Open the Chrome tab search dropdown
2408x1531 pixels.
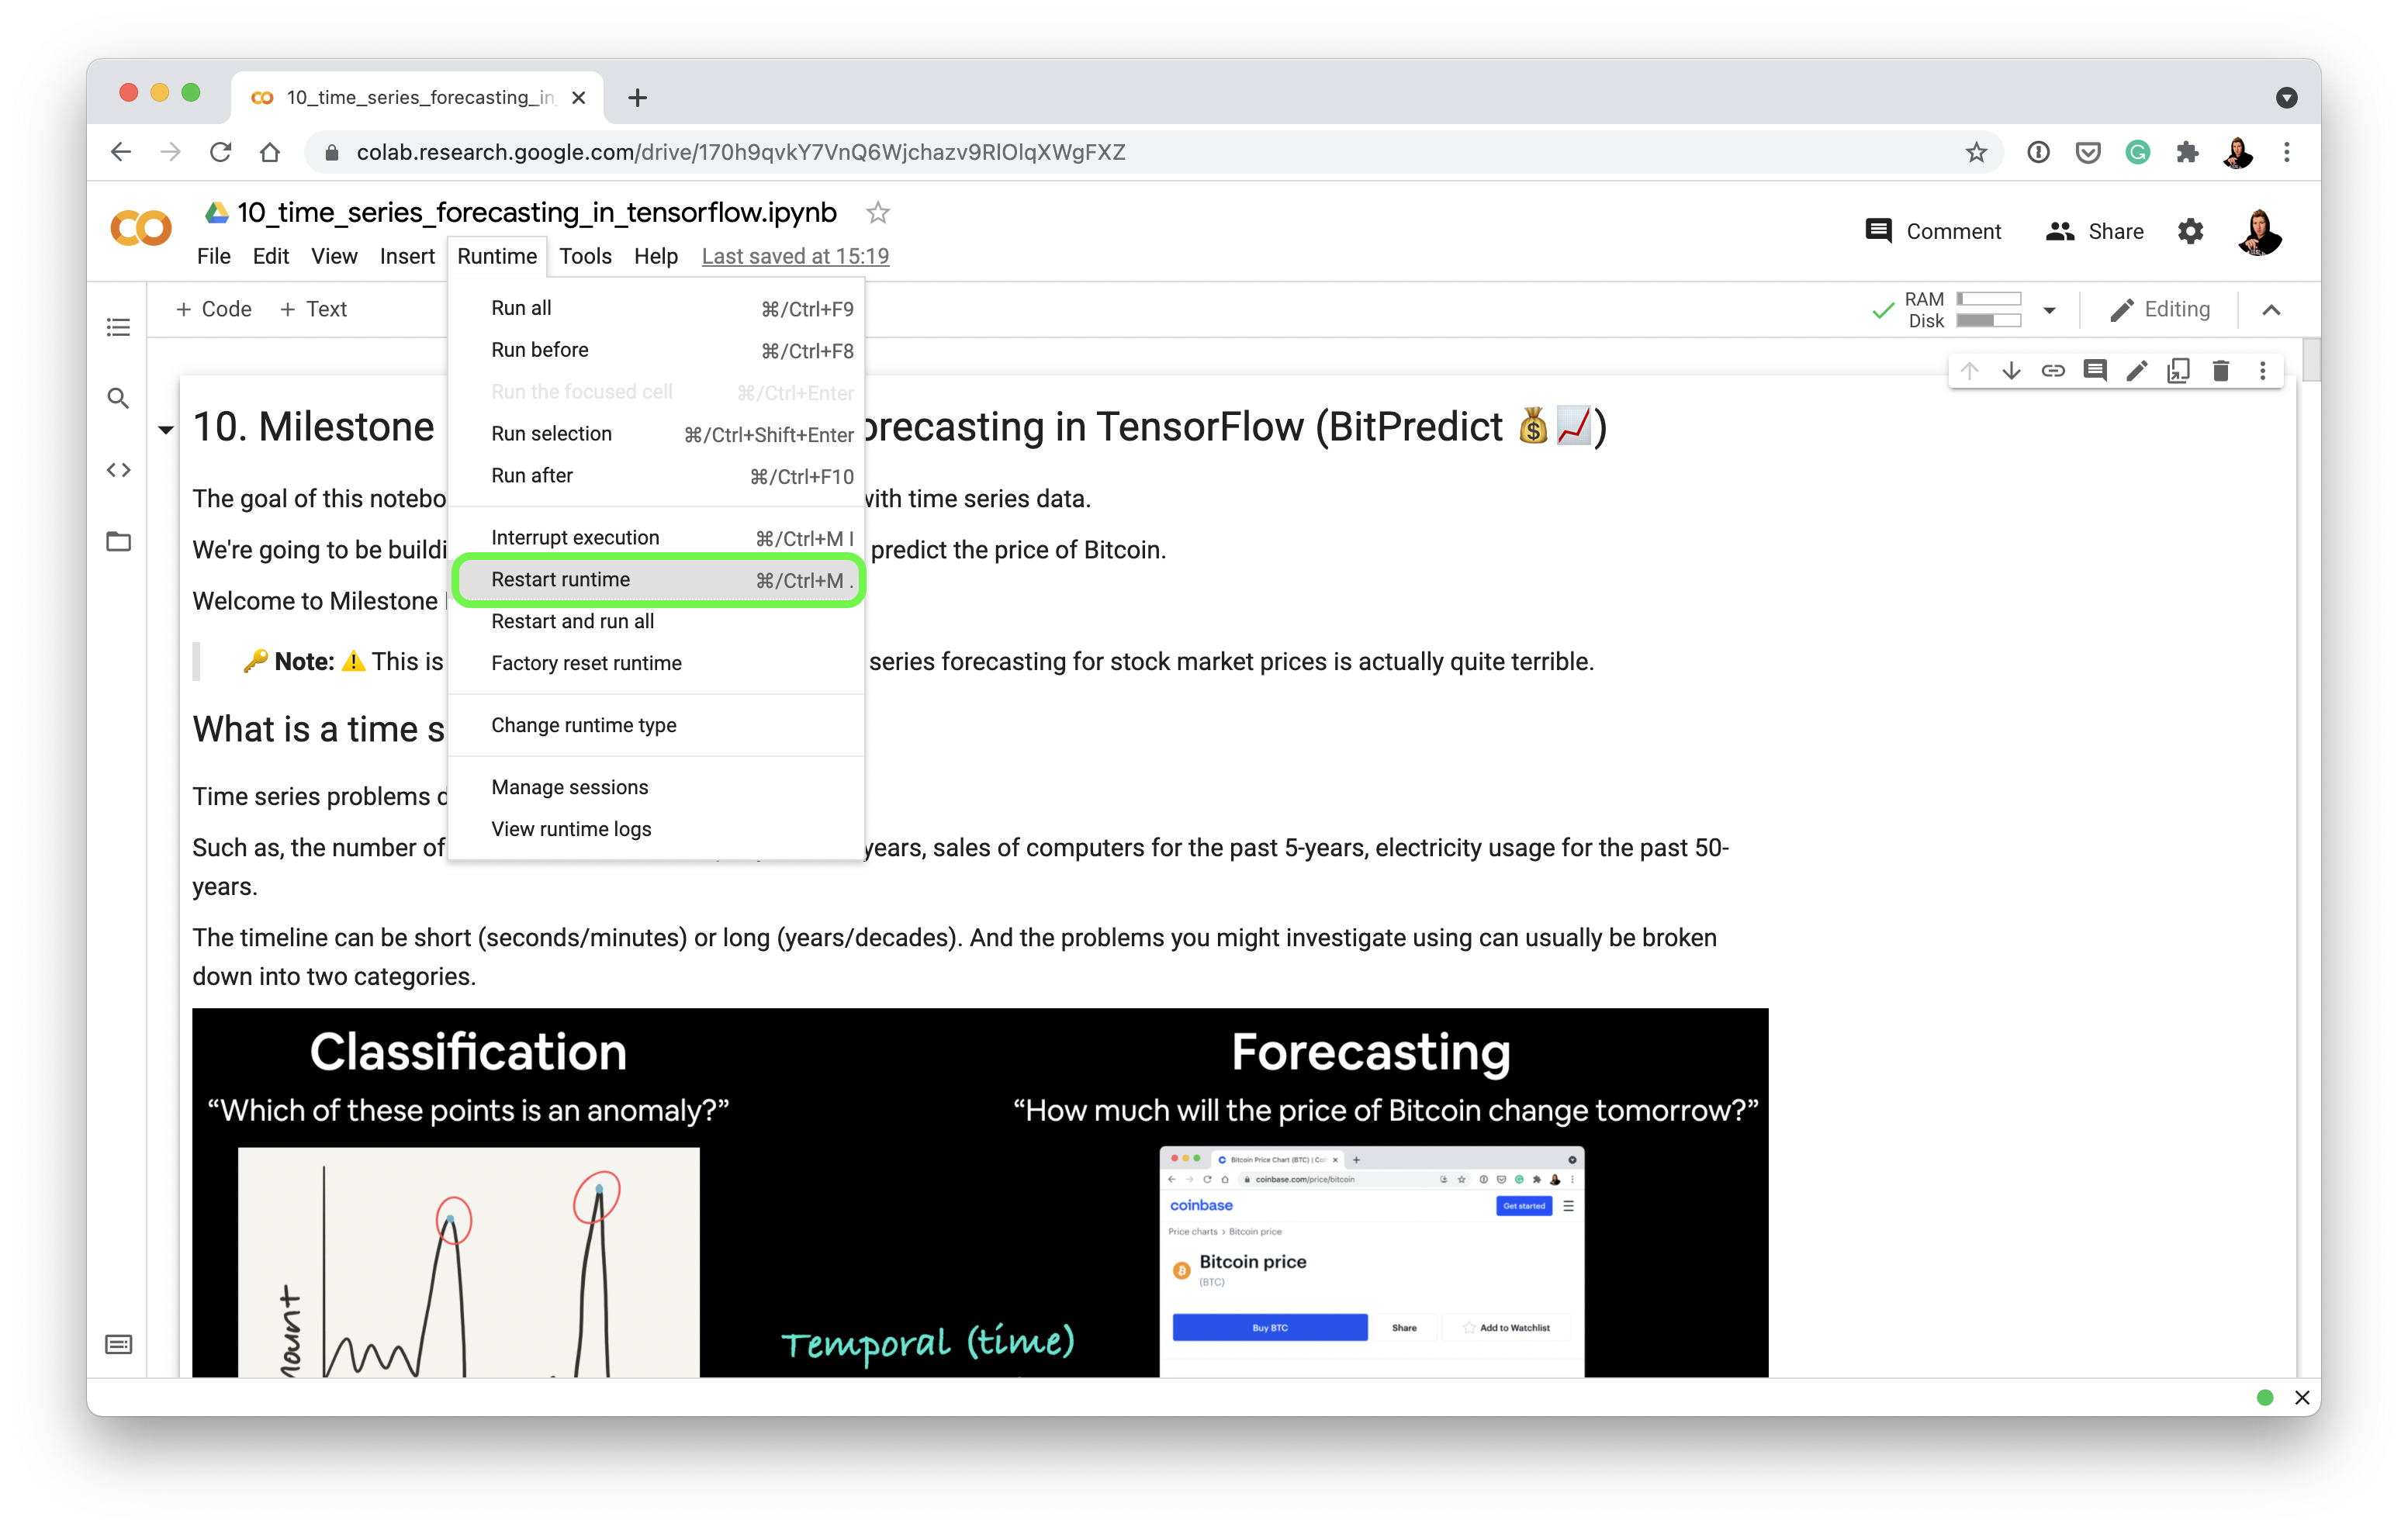(2285, 97)
